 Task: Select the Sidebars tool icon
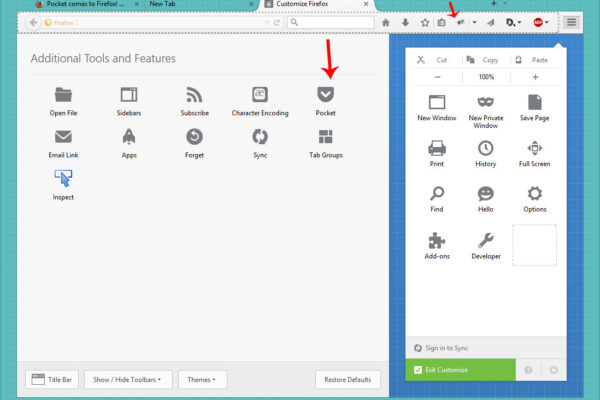coord(129,95)
